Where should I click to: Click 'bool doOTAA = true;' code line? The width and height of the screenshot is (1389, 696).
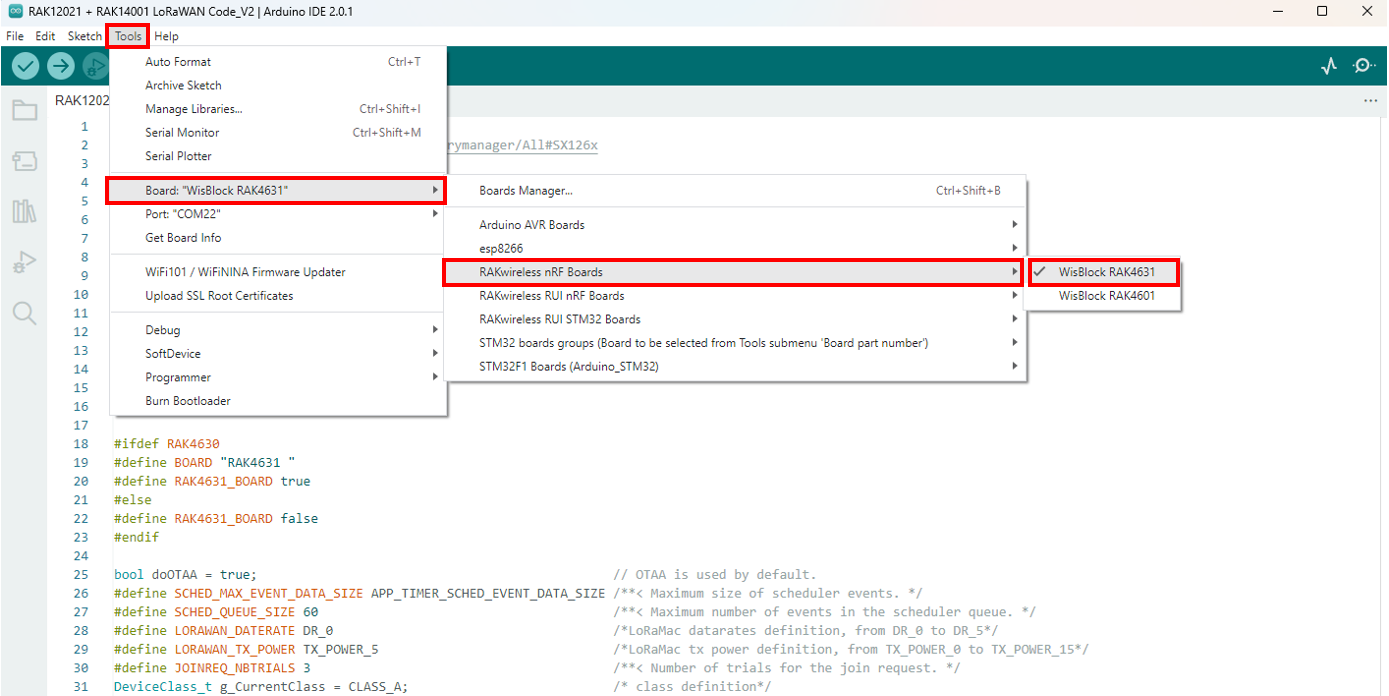186,575
